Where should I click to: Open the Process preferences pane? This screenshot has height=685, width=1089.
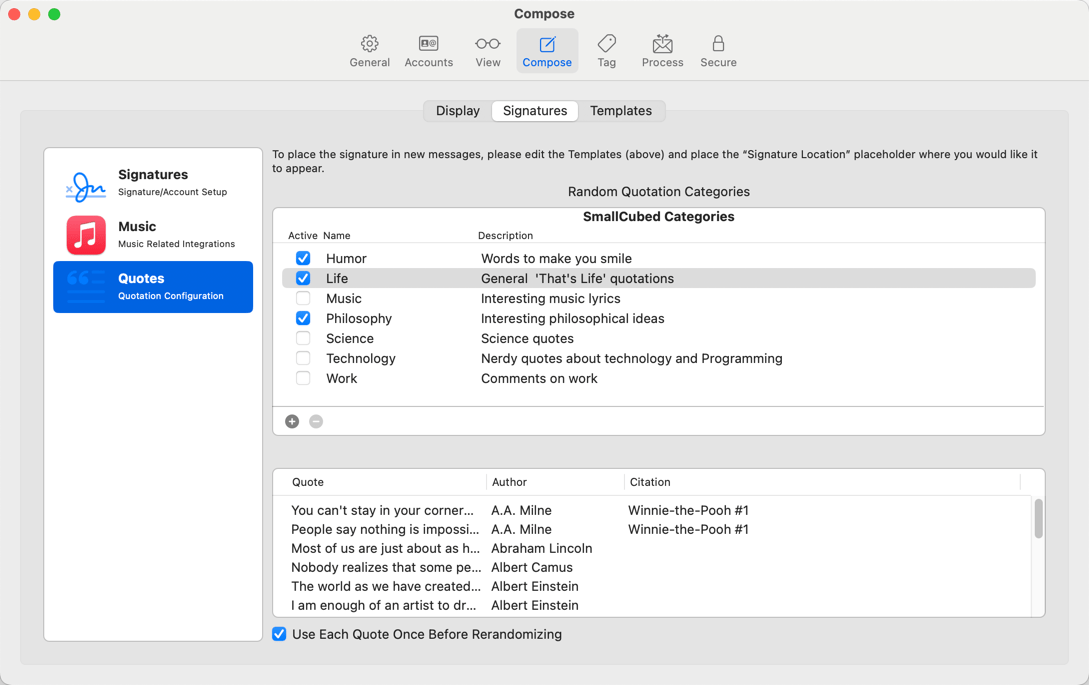click(x=663, y=51)
